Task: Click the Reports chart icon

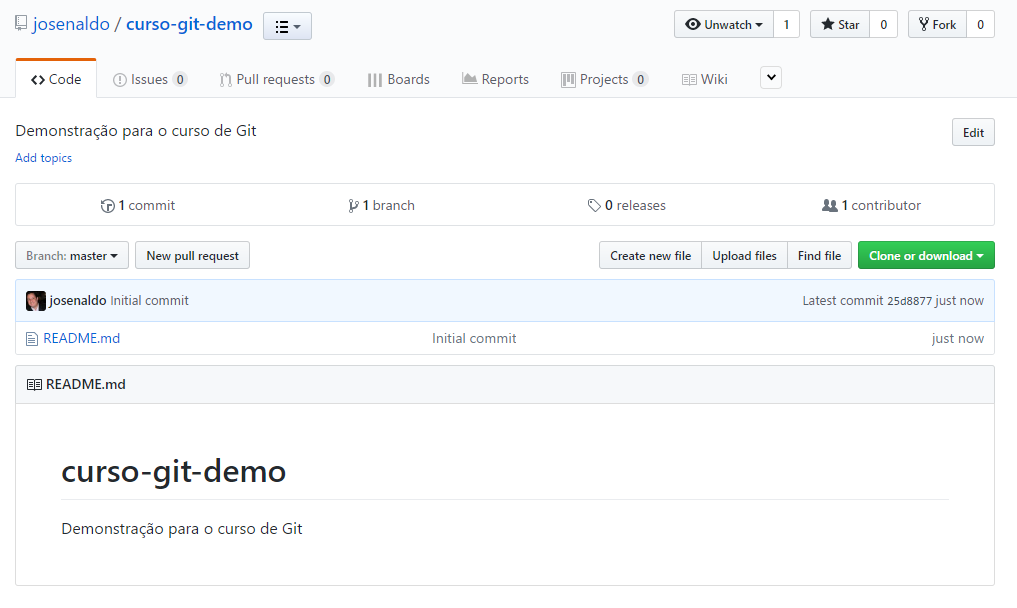Action: click(x=469, y=79)
